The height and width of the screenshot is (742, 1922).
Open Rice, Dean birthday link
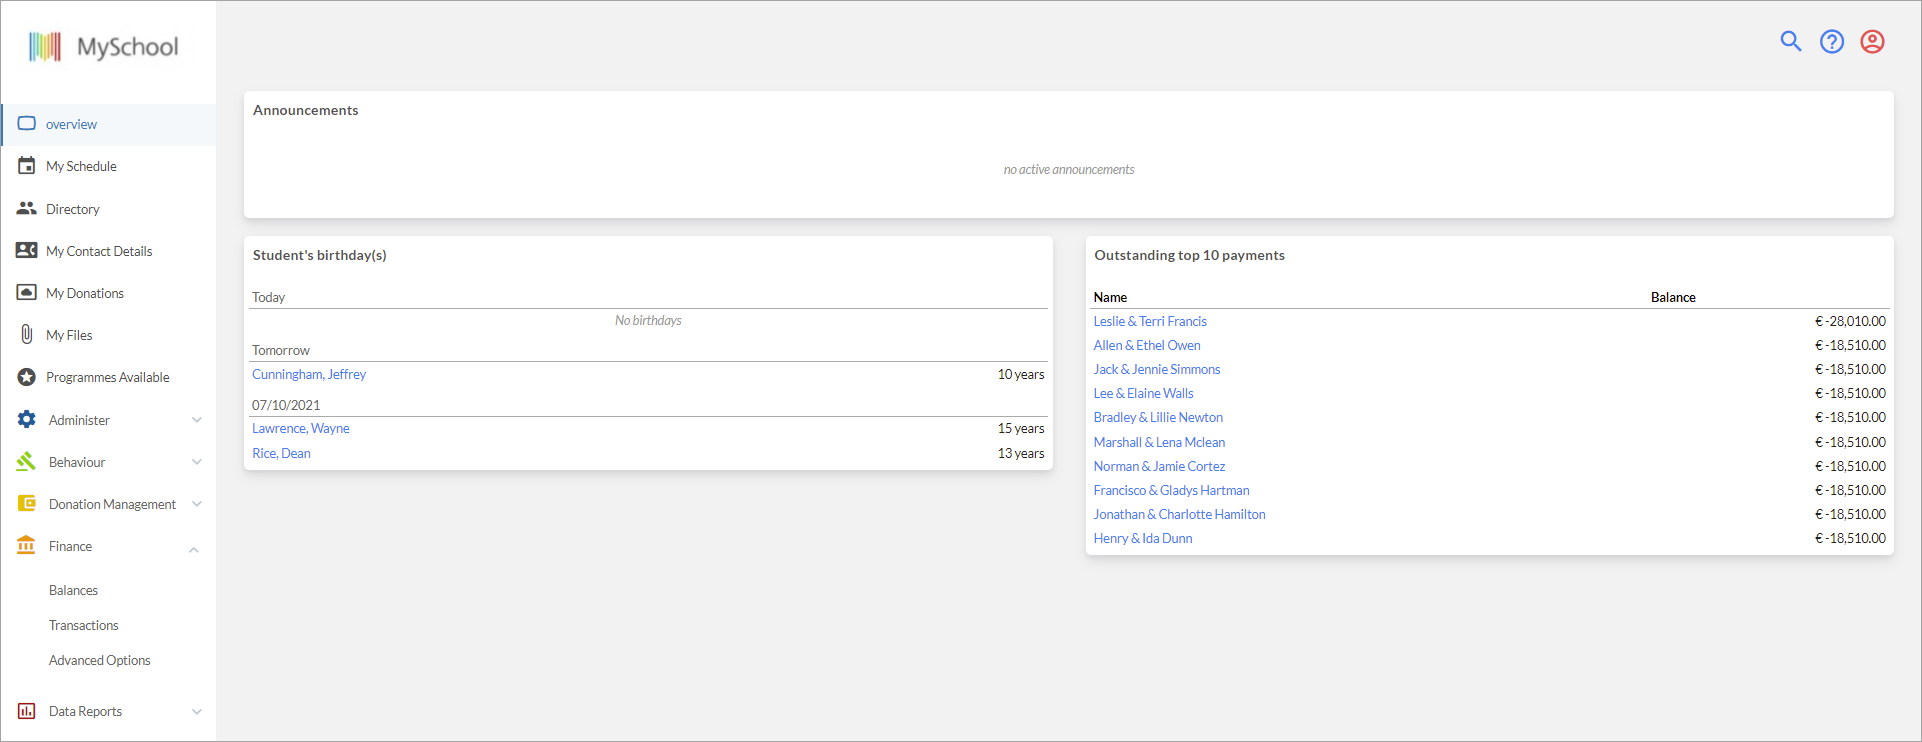pos(281,453)
